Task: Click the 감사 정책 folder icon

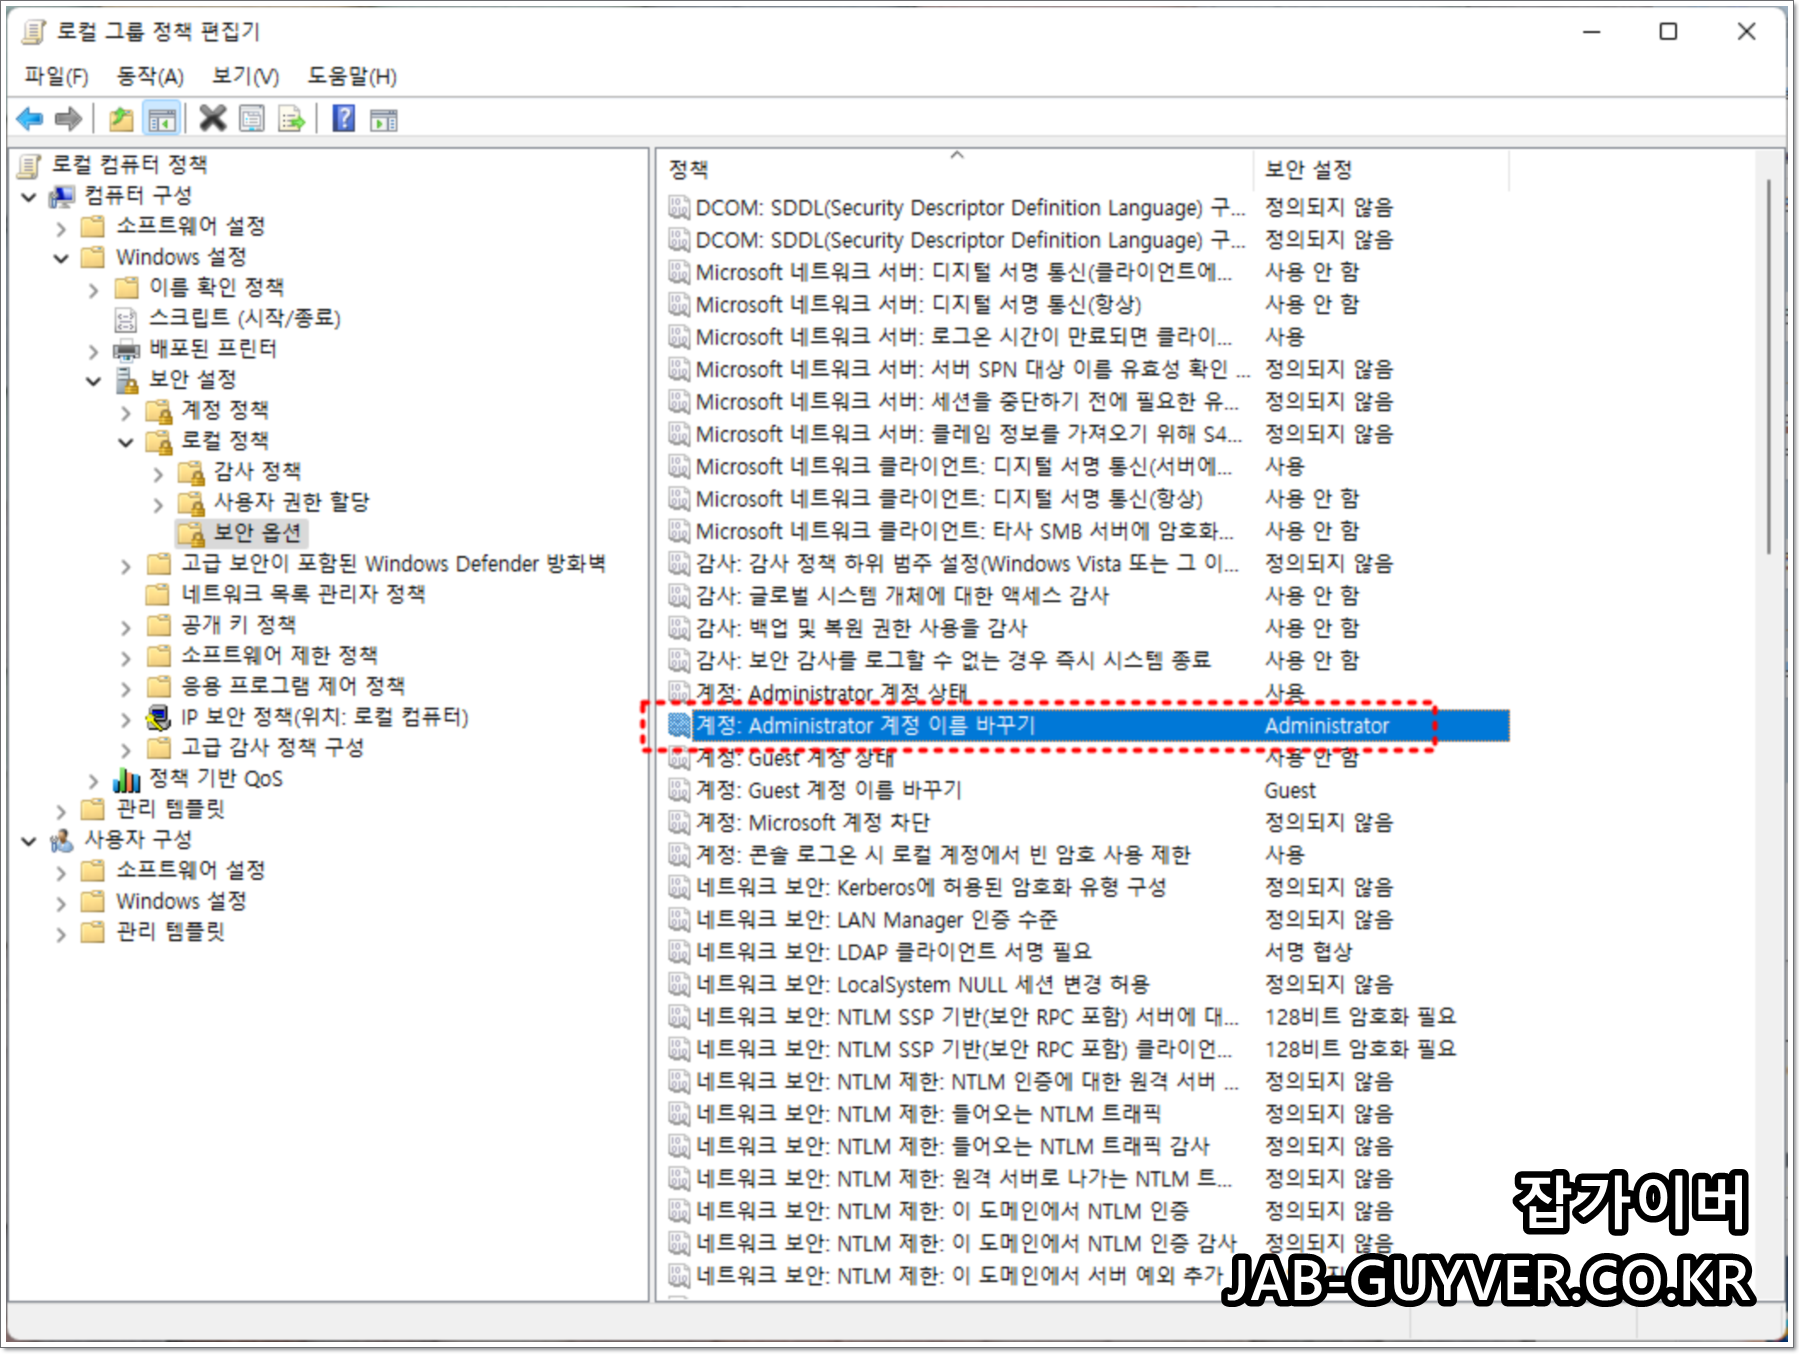Action: coord(190,472)
